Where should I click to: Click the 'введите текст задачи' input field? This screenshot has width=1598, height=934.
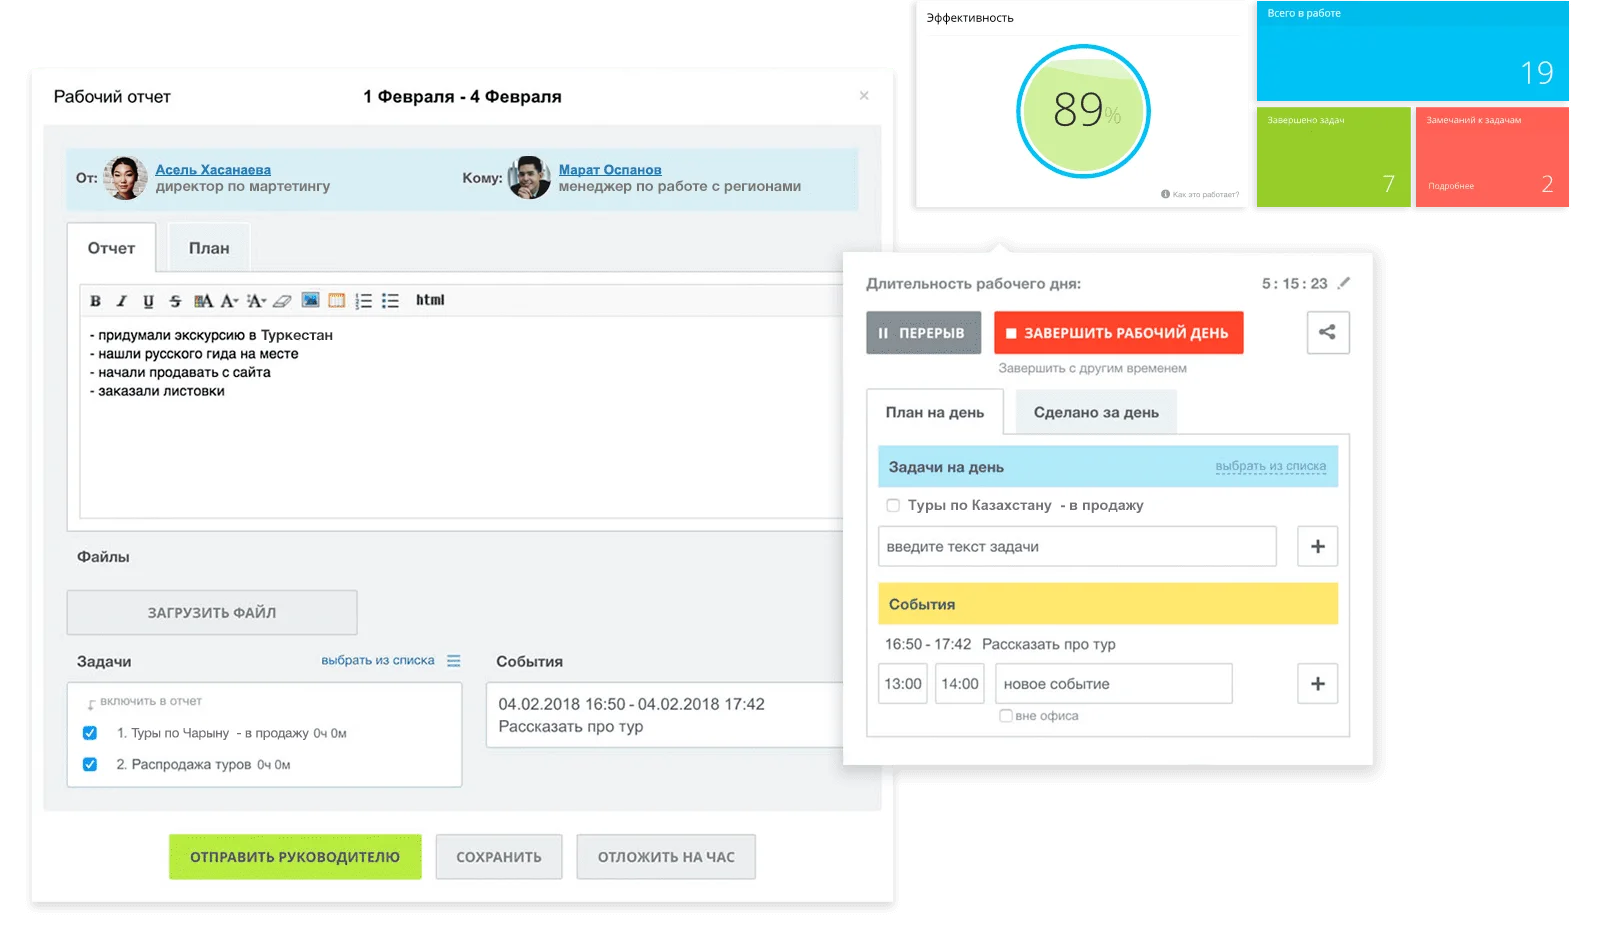1077,547
